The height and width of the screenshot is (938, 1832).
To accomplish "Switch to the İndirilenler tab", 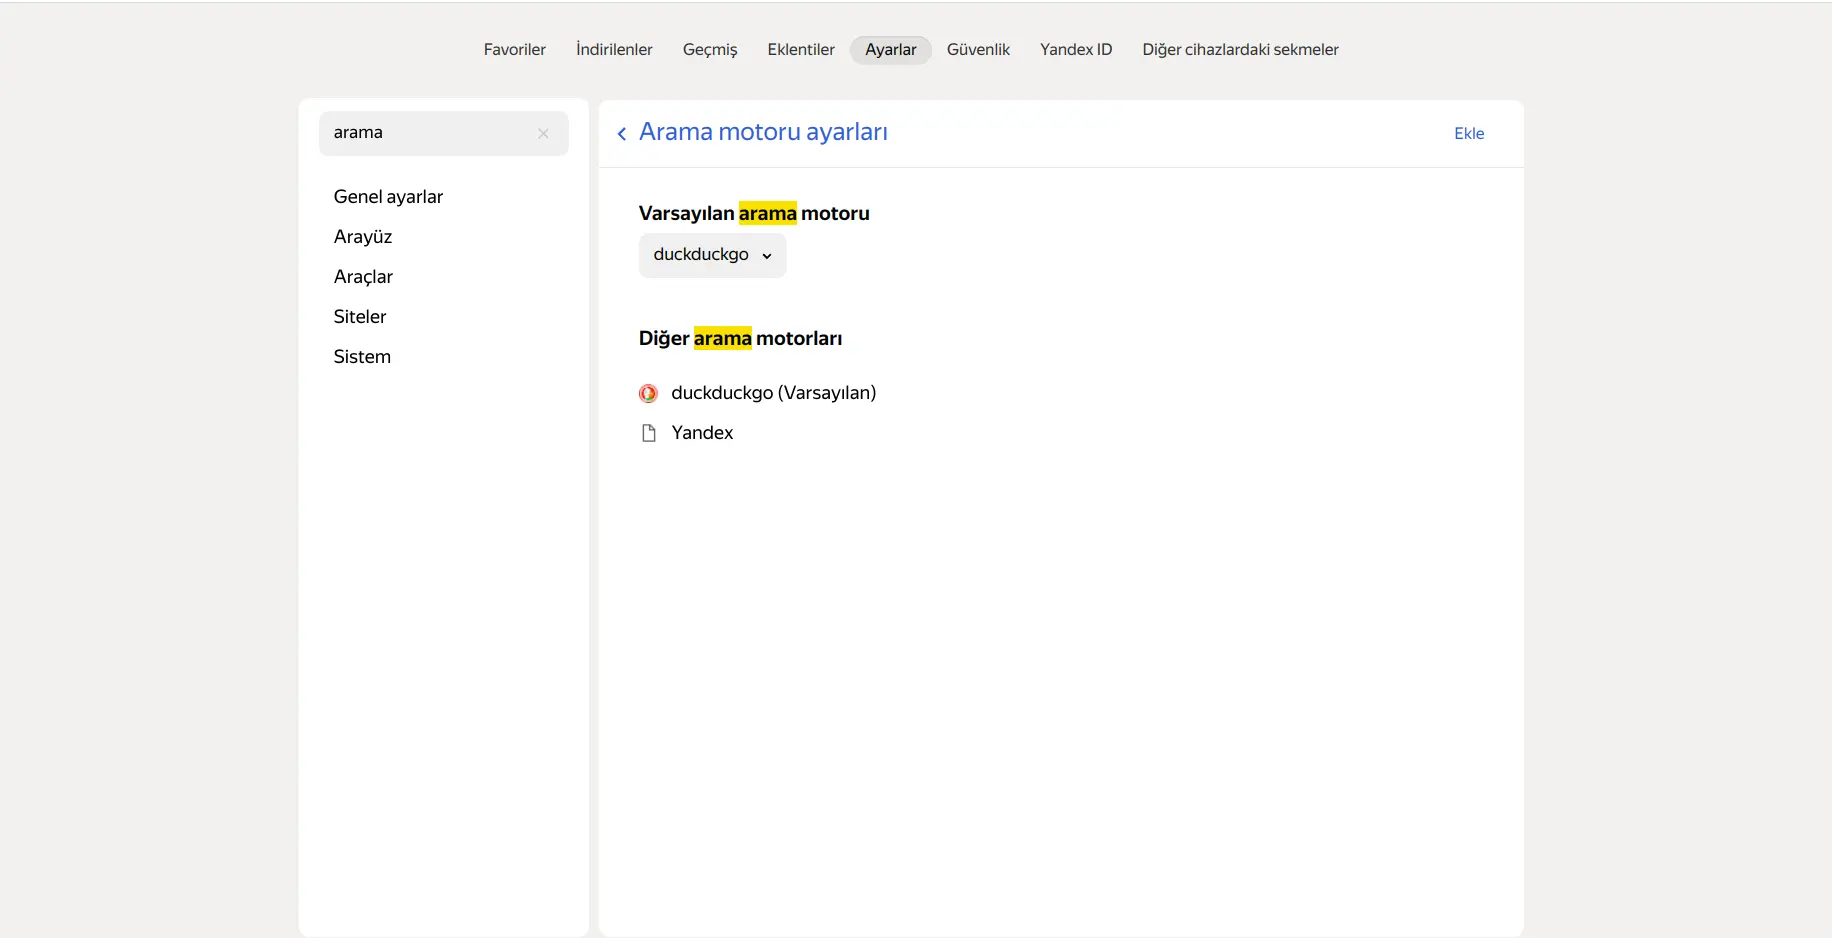I will [614, 50].
